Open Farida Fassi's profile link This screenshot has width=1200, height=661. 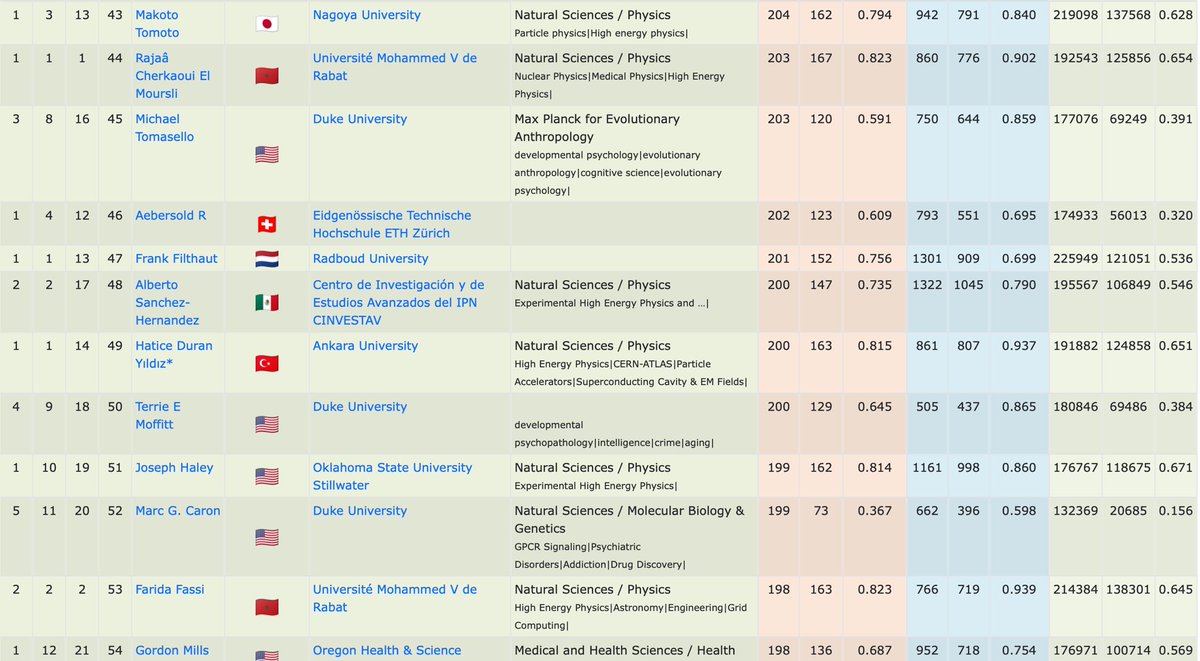pos(172,589)
